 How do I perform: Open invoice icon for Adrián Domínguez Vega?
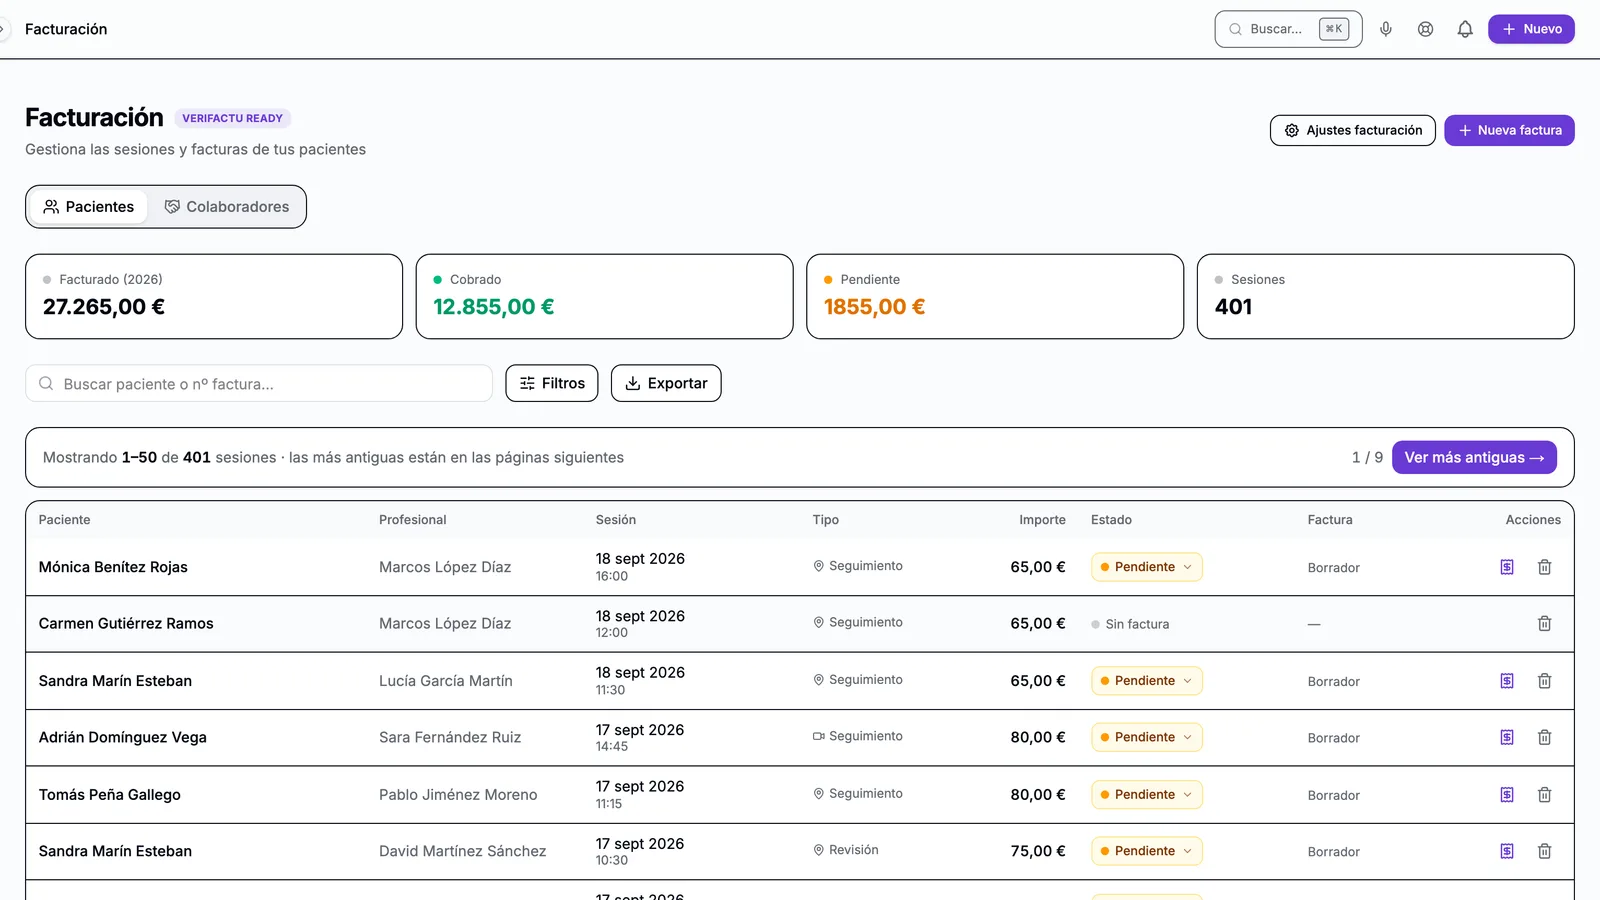pyautogui.click(x=1507, y=737)
